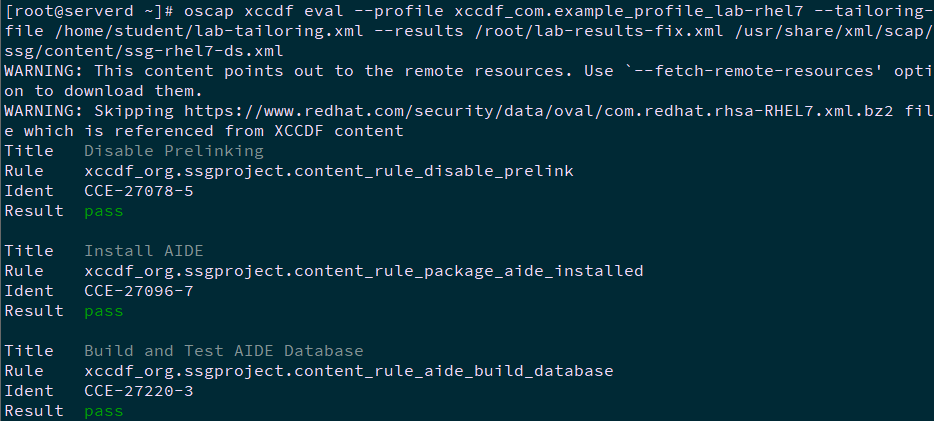Image resolution: width=935 pixels, height=421 pixels.
Task: Click the pass result for Disable Prelinking
Action: pyautogui.click(x=104, y=211)
